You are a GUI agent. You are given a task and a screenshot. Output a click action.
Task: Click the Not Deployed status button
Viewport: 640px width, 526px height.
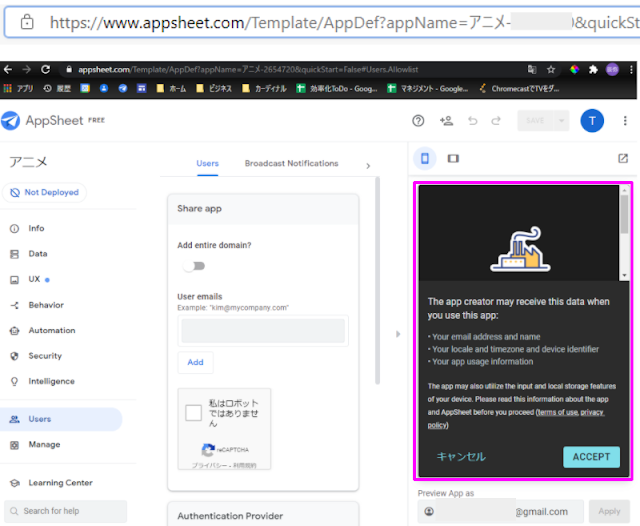[44, 192]
